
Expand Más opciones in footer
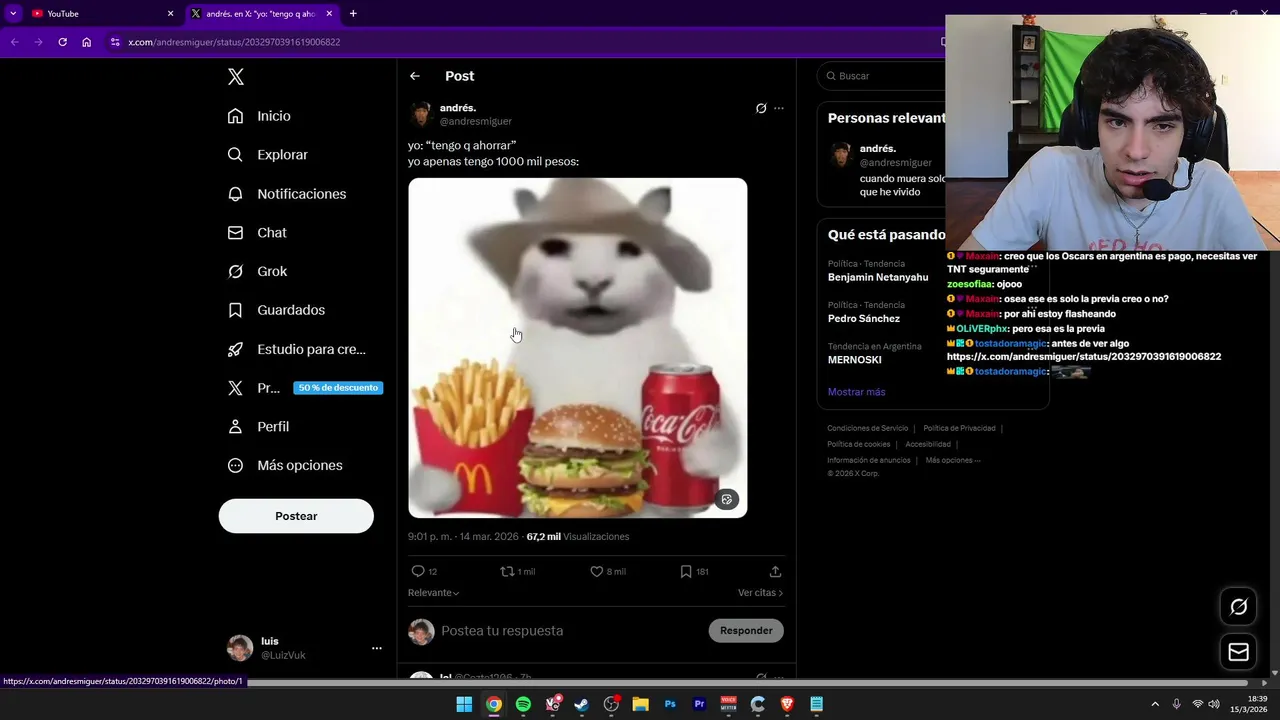(953, 460)
